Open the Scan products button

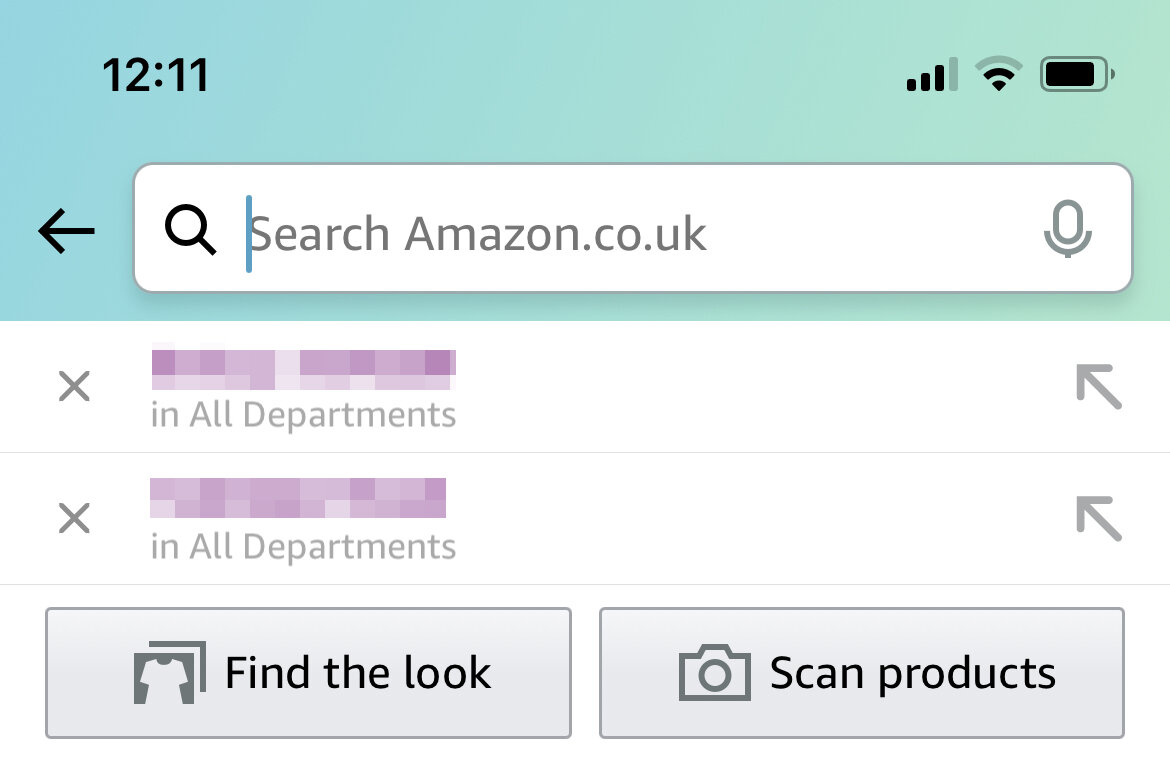(x=862, y=673)
